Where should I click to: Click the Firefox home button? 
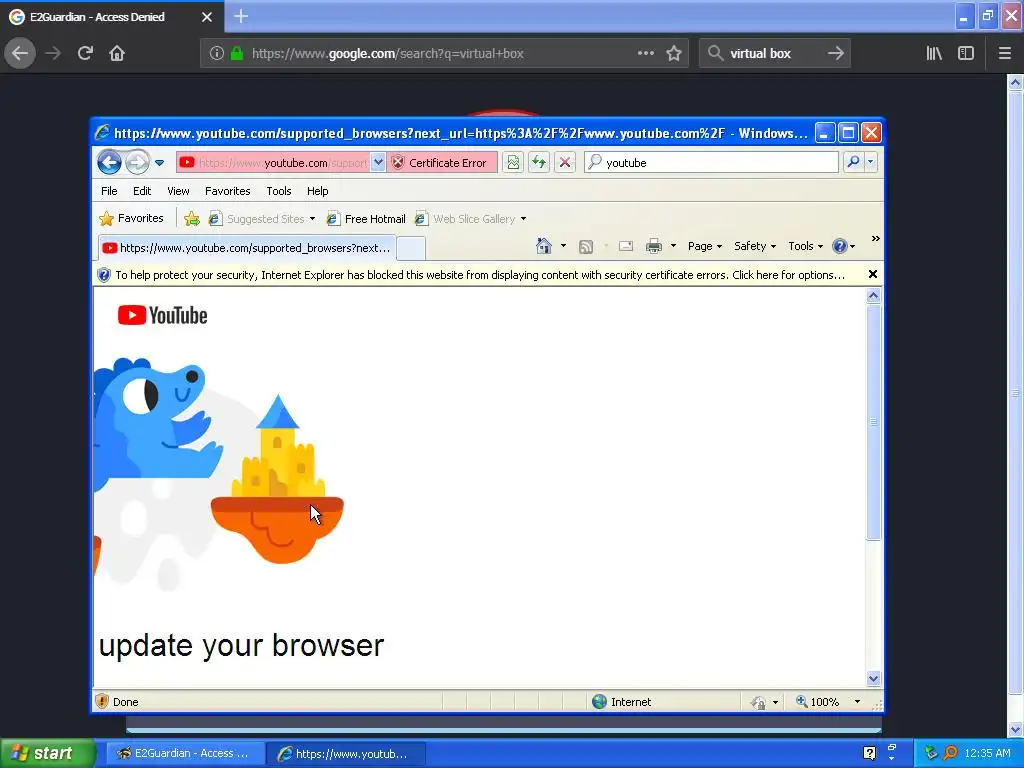117,53
